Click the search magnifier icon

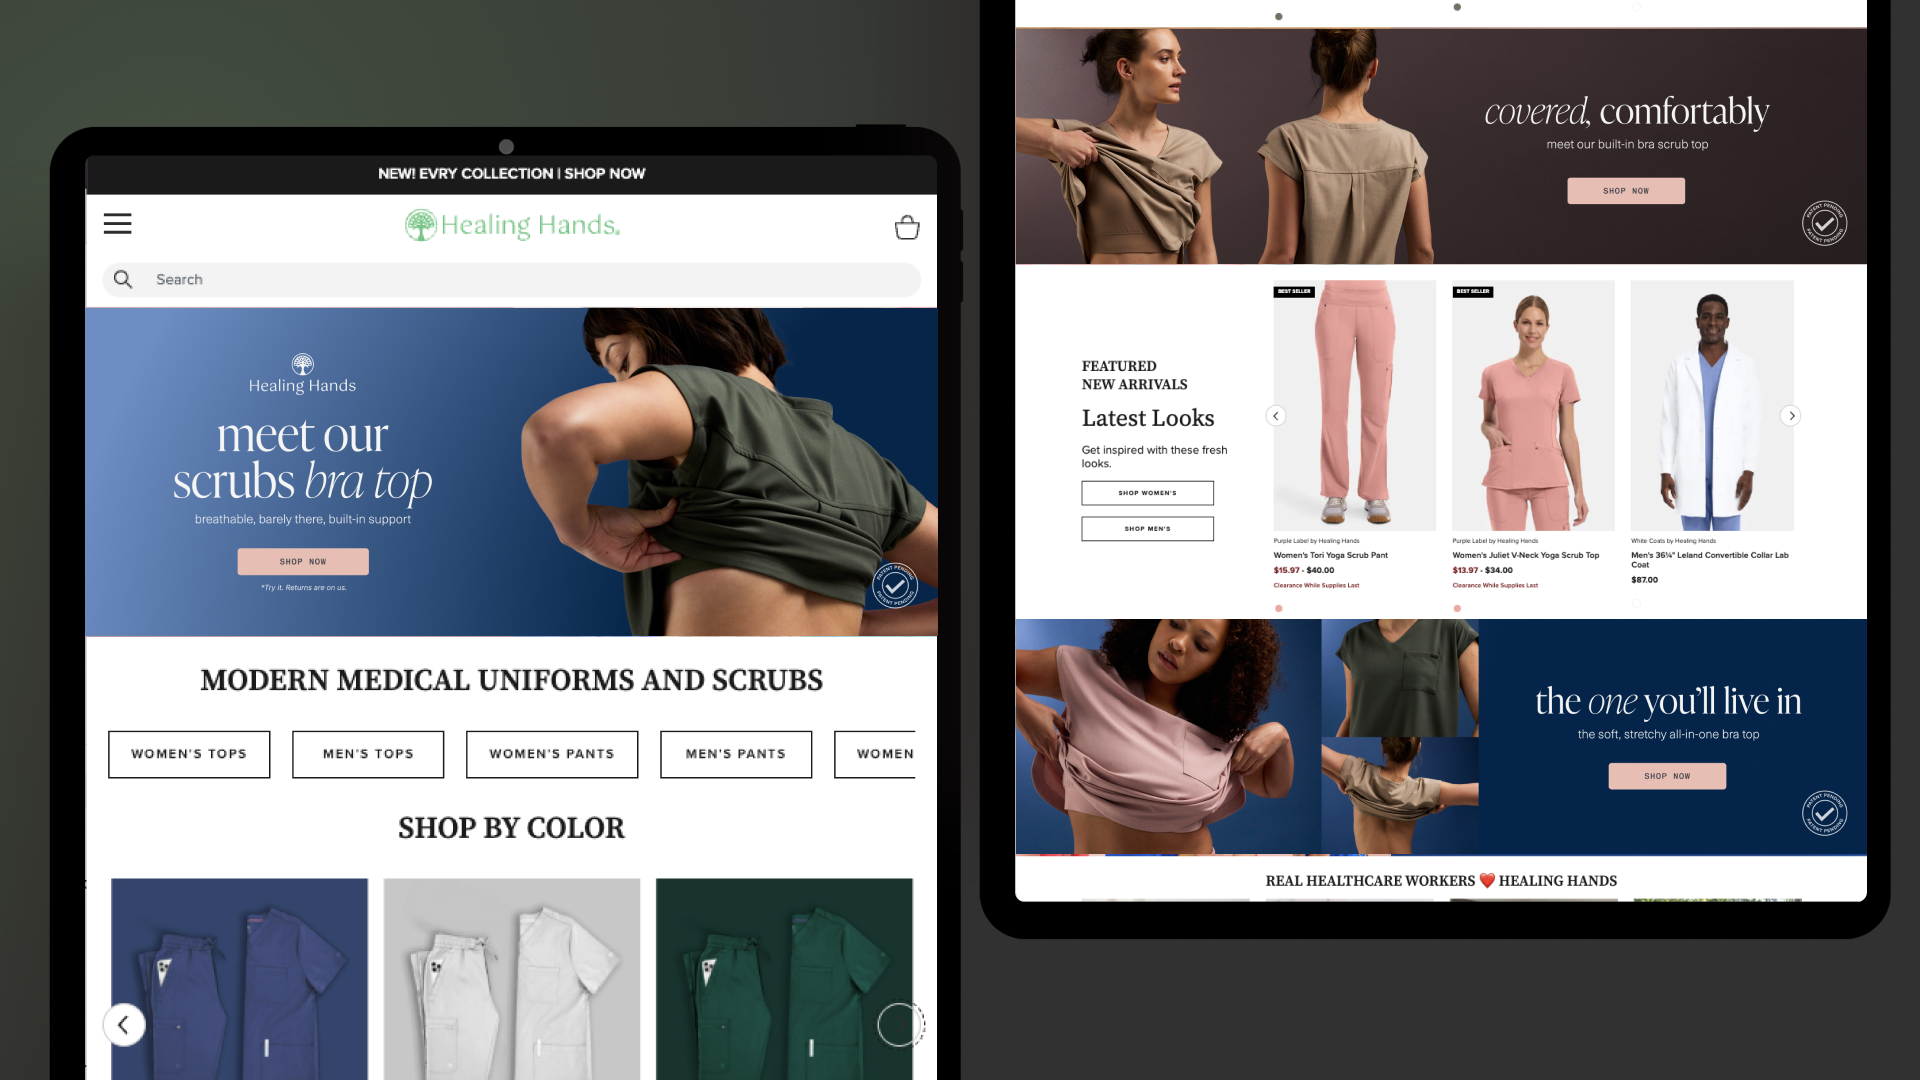[123, 280]
